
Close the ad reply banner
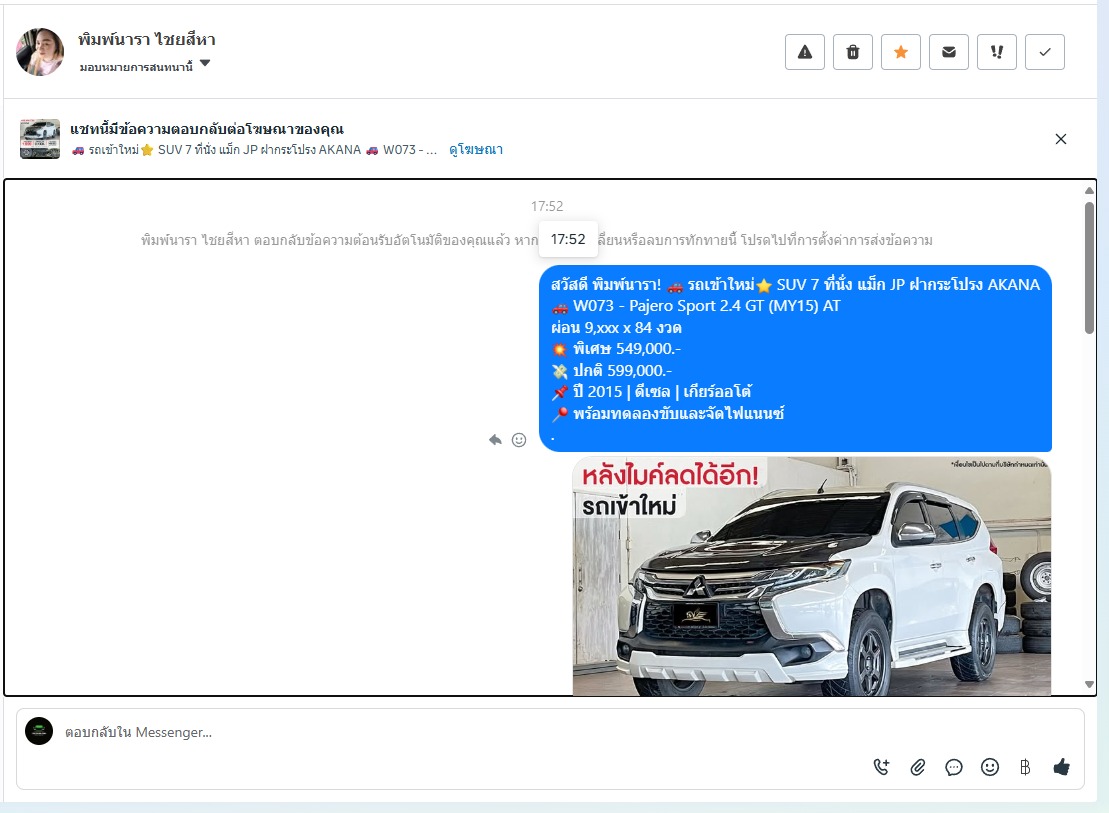click(x=1061, y=139)
